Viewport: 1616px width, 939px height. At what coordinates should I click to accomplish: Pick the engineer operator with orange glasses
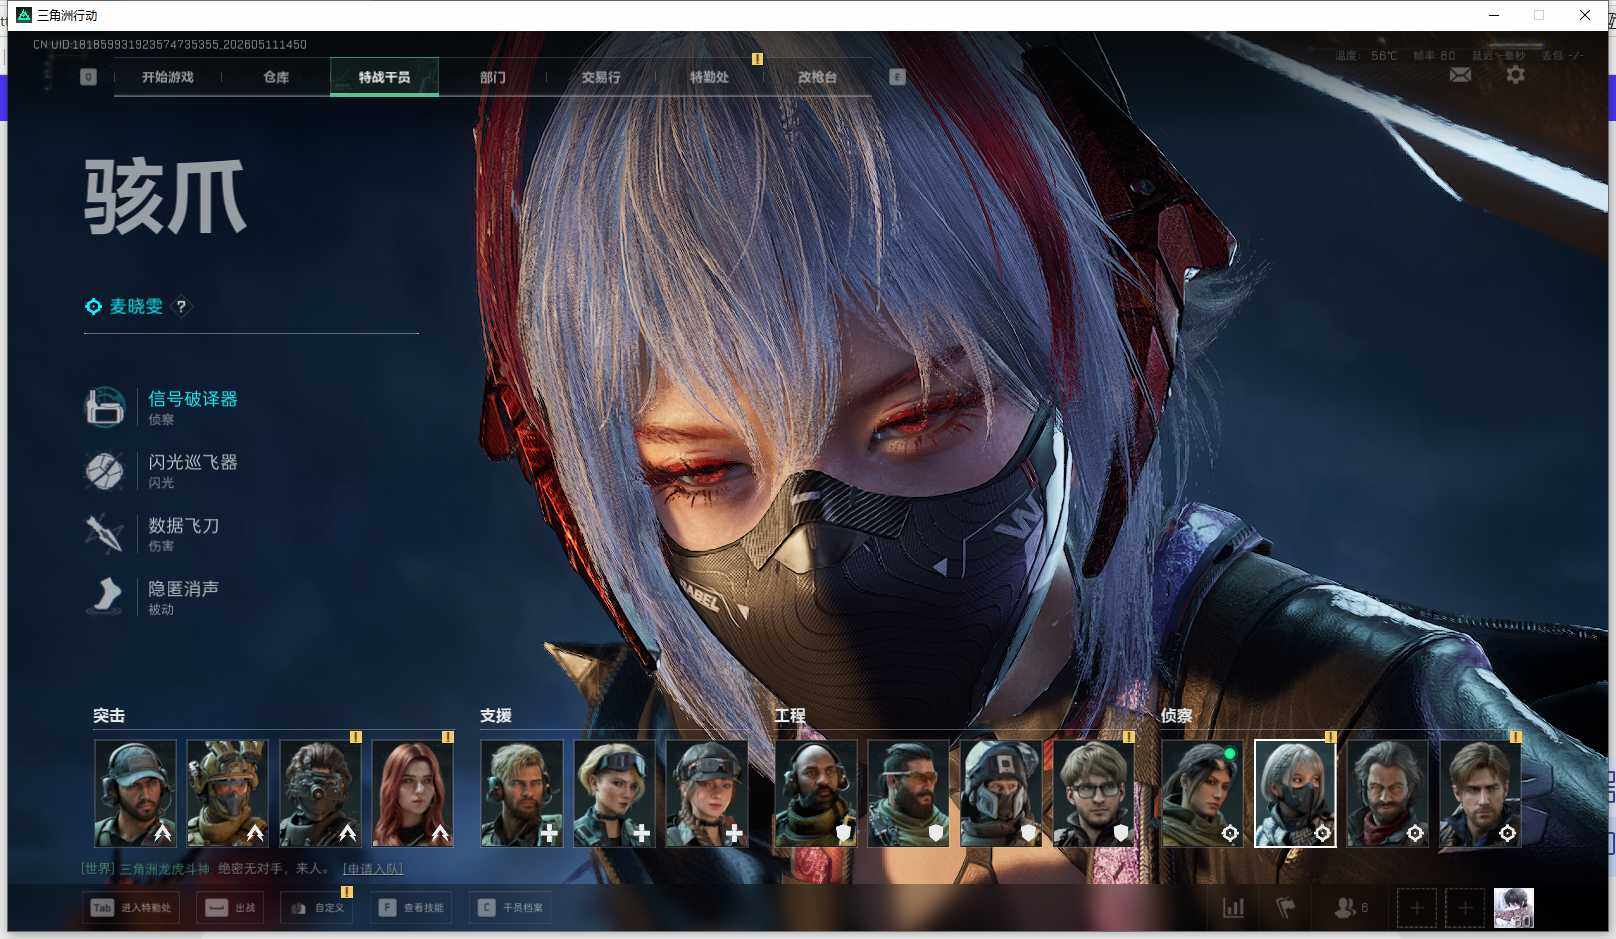908,793
